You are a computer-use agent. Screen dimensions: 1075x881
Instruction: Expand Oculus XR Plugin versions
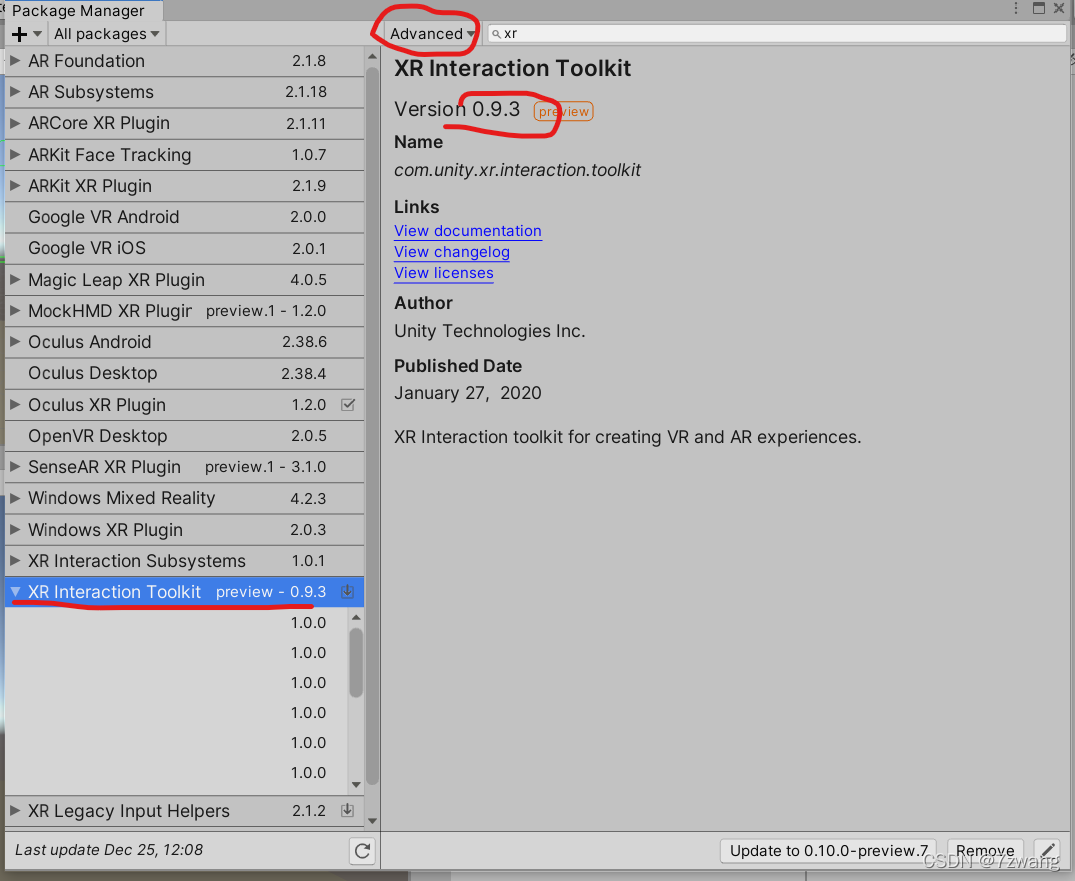pos(14,405)
